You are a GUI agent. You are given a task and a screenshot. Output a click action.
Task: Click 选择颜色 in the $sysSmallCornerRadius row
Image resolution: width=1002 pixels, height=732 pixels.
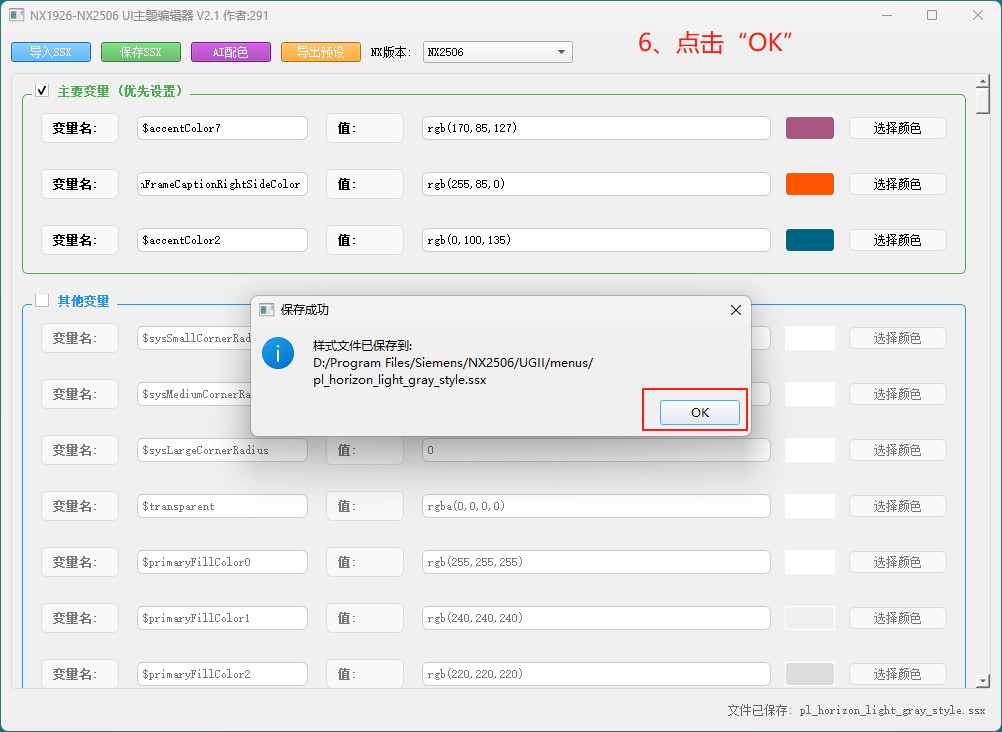[x=897, y=338]
